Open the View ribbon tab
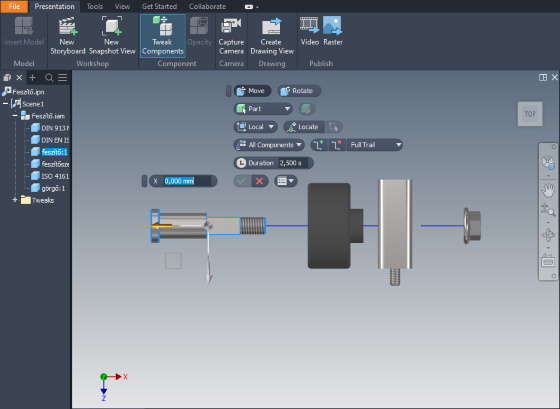This screenshot has height=409, width=560. 122,6
